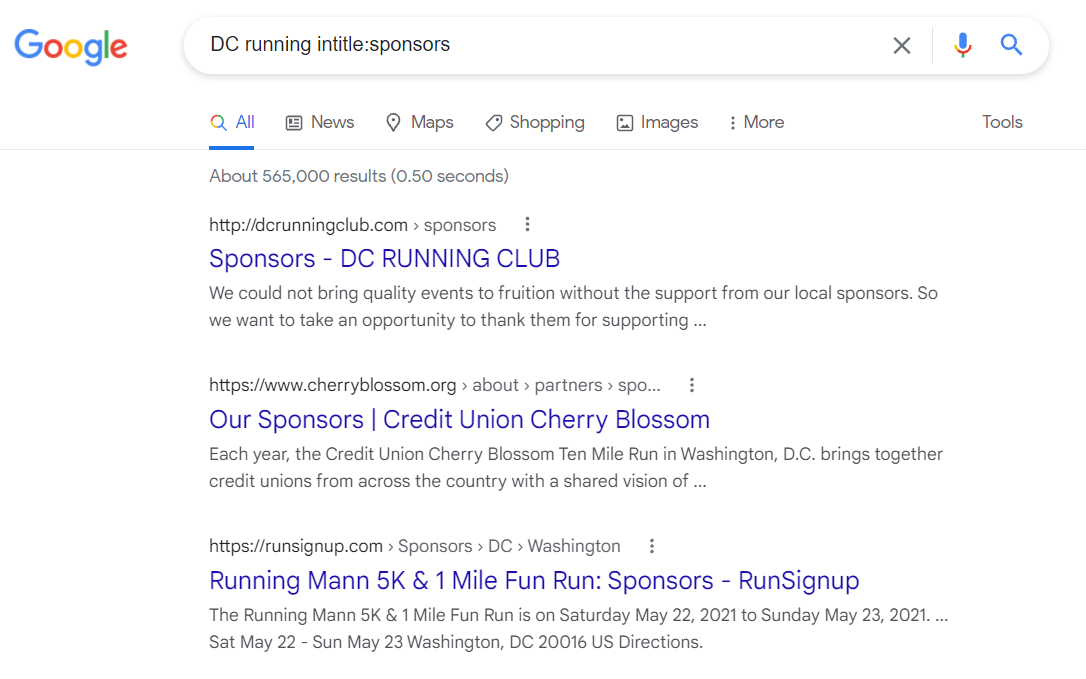
Task: Click the Shopping tag icon
Action: click(x=492, y=122)
